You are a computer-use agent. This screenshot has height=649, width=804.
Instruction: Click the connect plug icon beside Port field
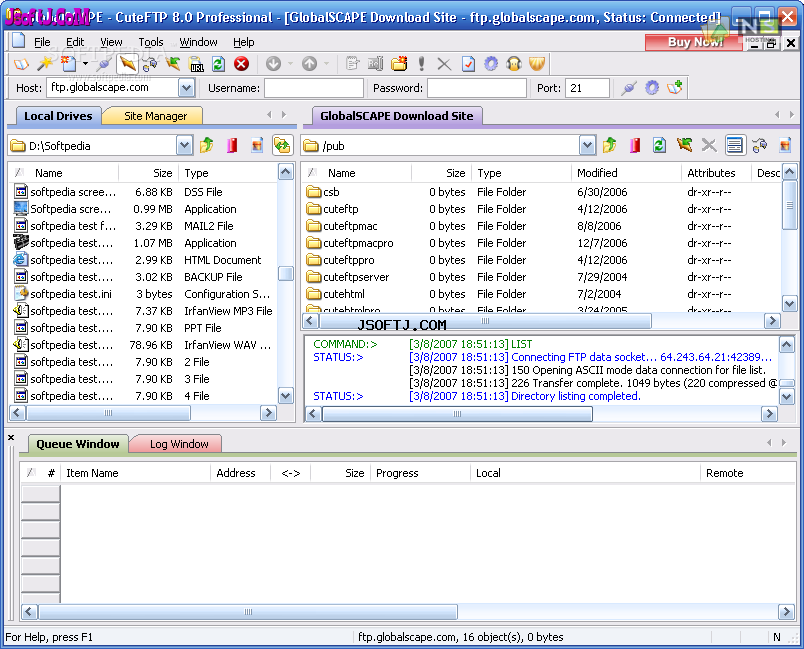point(629,88)
